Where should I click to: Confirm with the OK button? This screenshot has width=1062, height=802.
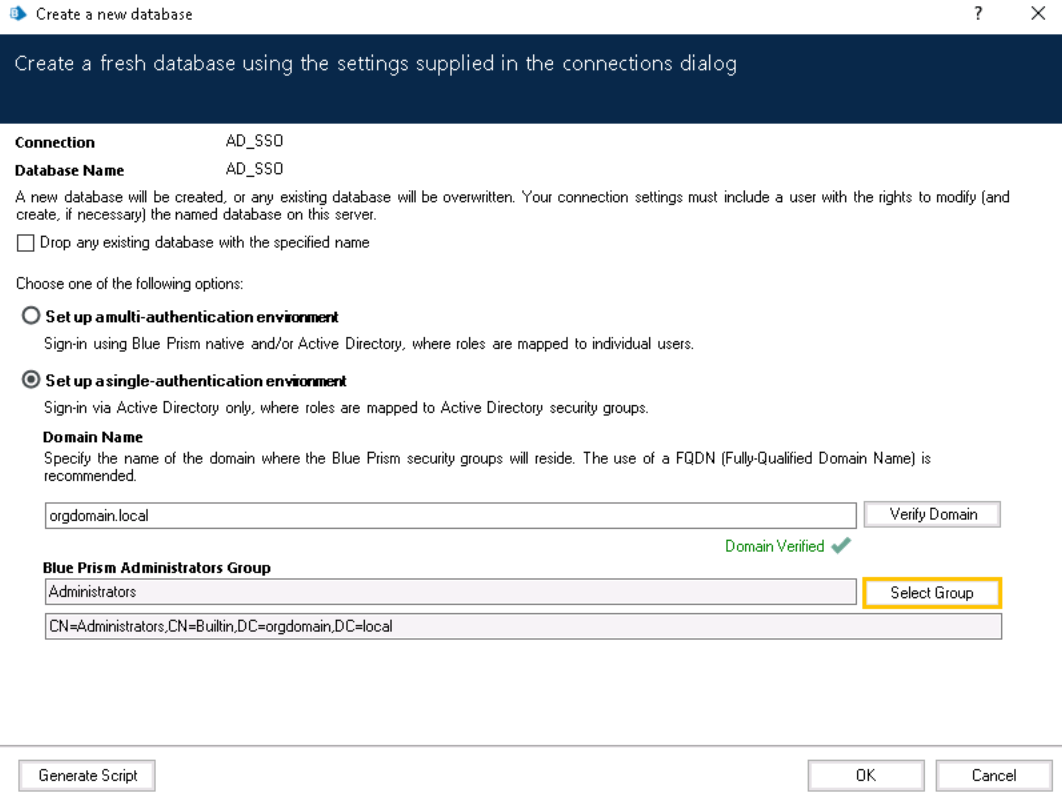(866, 776)
